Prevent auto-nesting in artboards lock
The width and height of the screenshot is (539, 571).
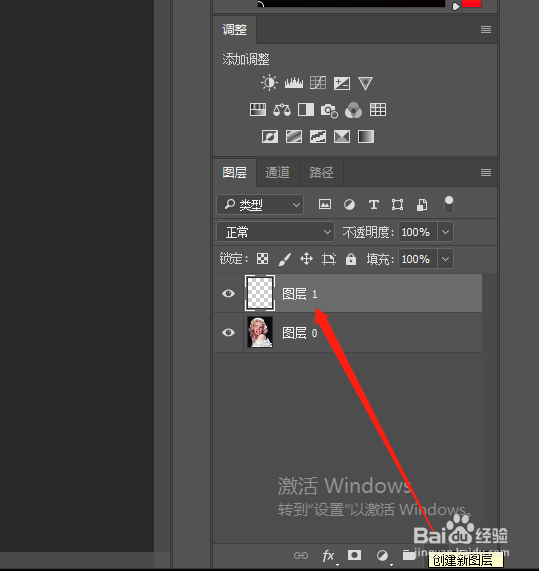(x=329, y=259)
